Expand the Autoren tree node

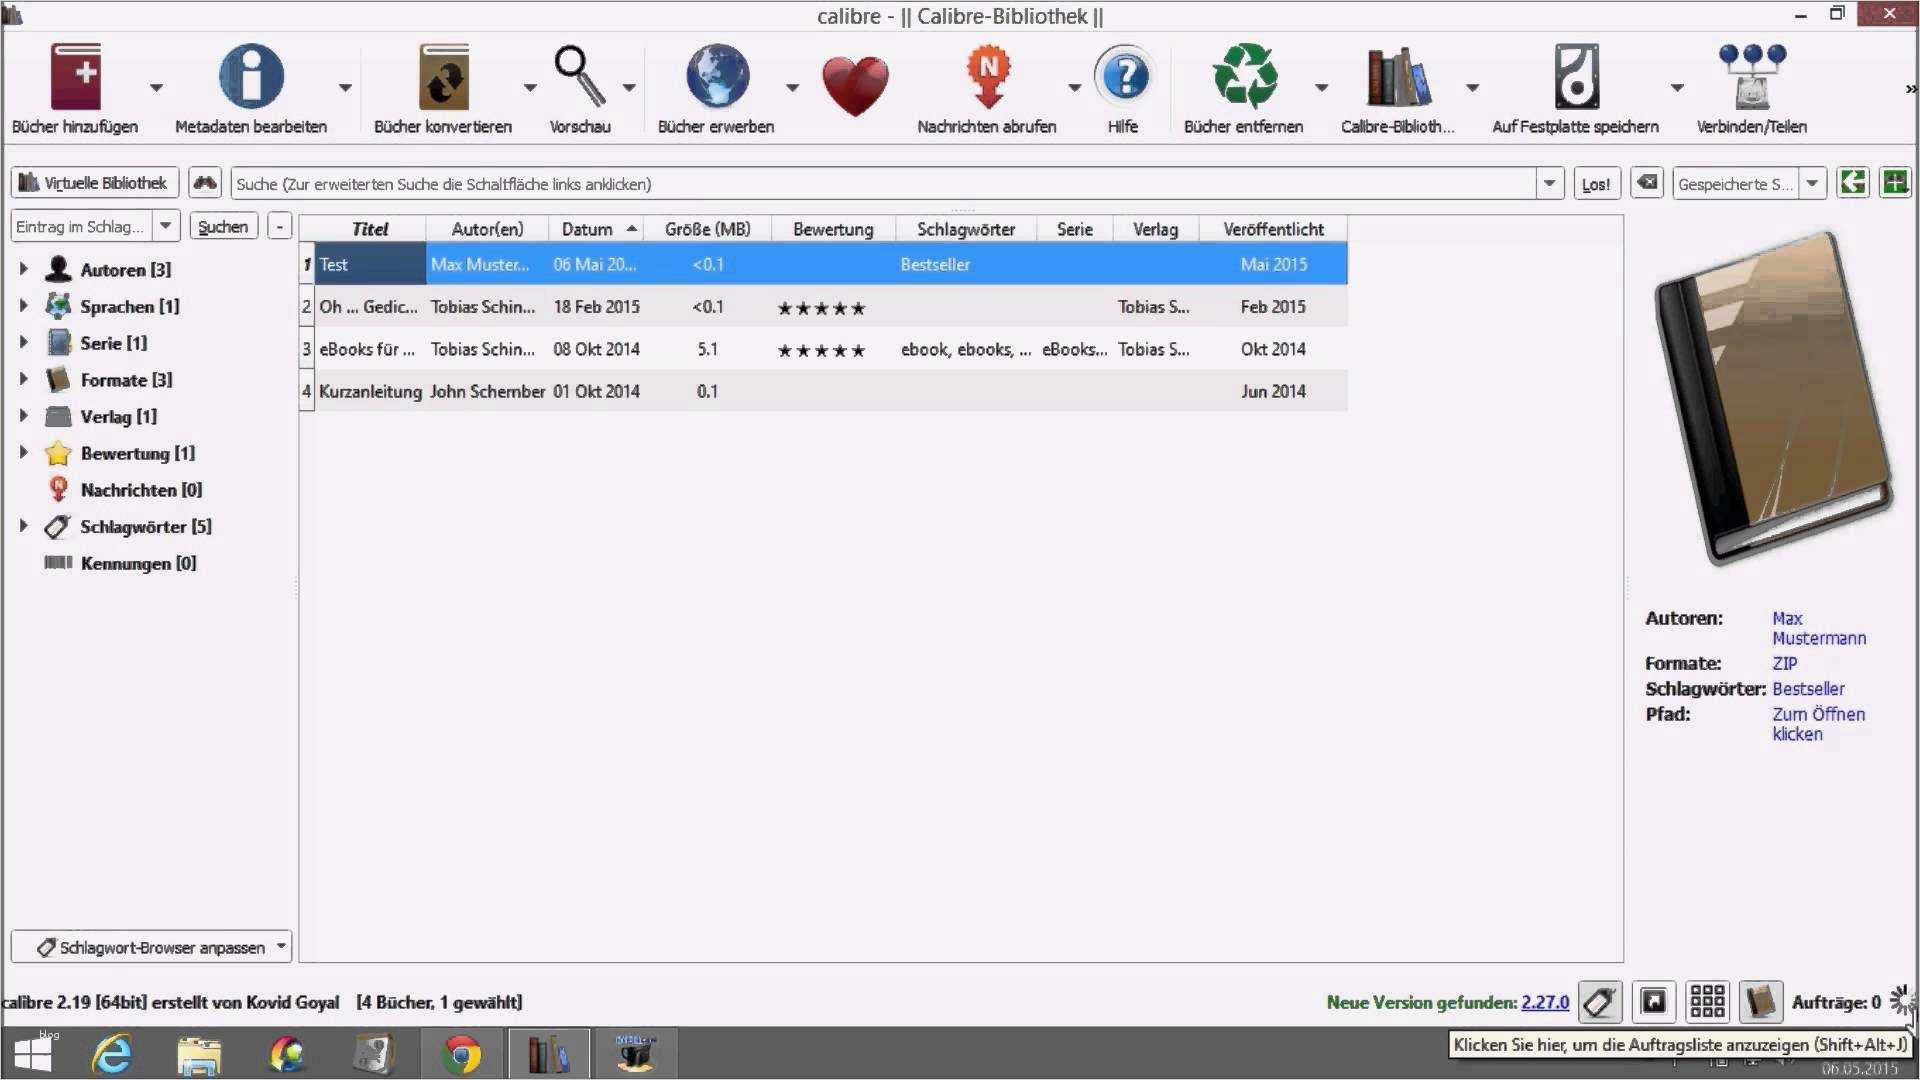(x=23, y=269)
